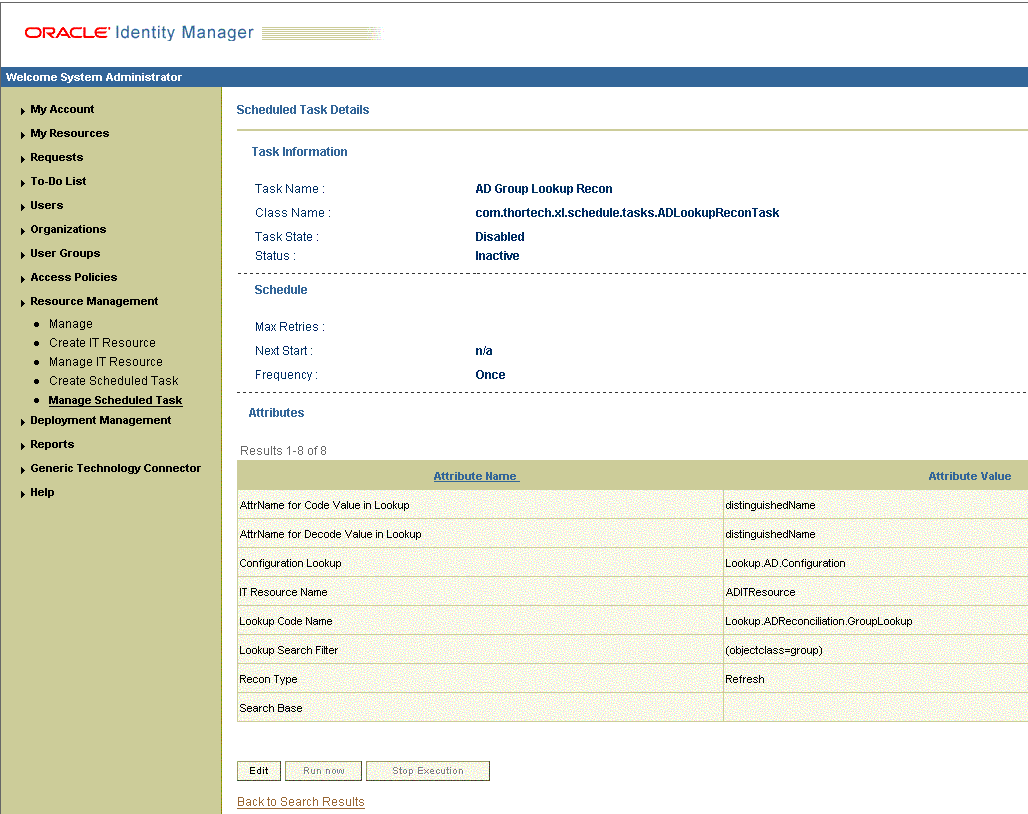Click Results 1-8 of 8 text
Screen dimensions: 1028x814
coord(283,451)
